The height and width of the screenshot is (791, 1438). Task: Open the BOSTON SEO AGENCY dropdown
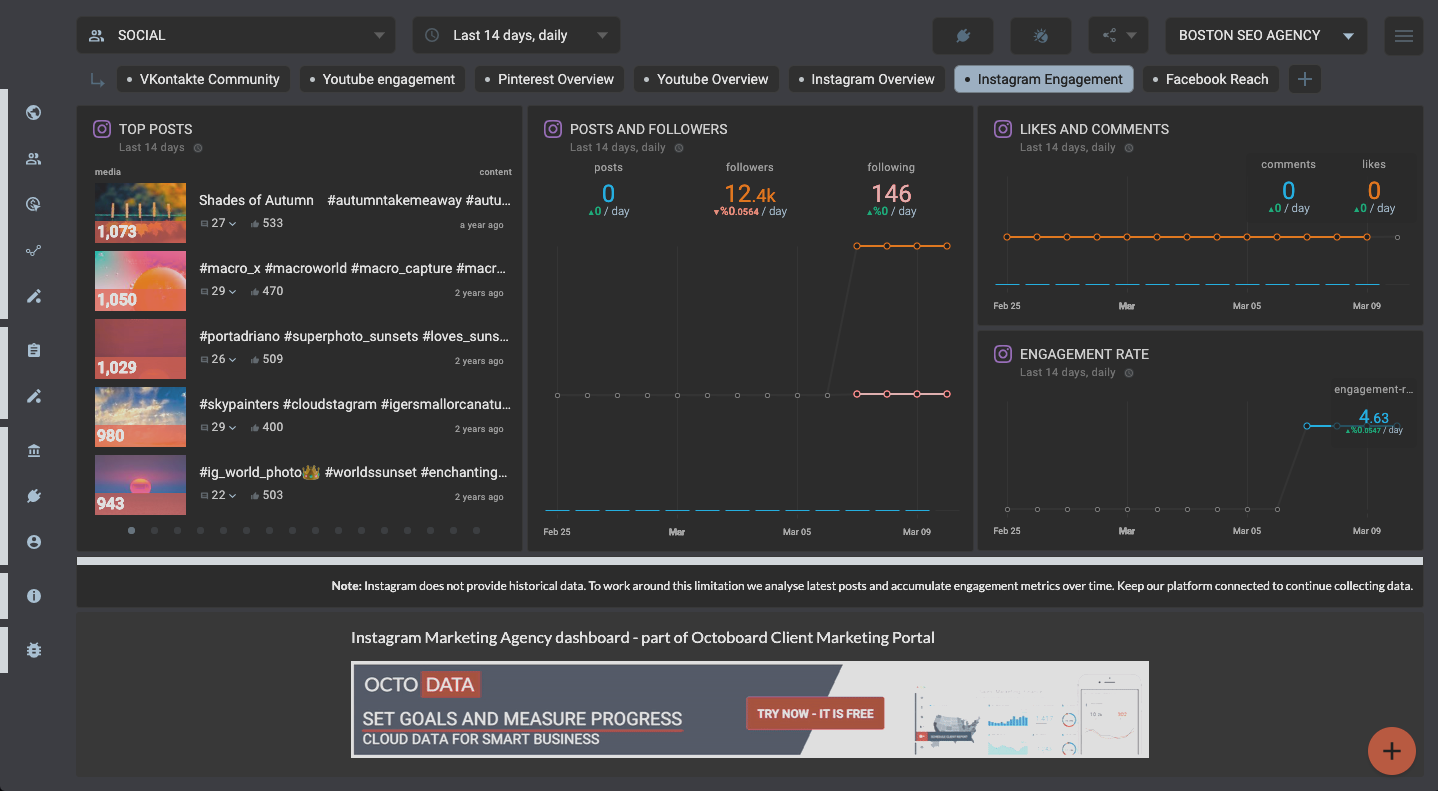(x=1266, y=35)
